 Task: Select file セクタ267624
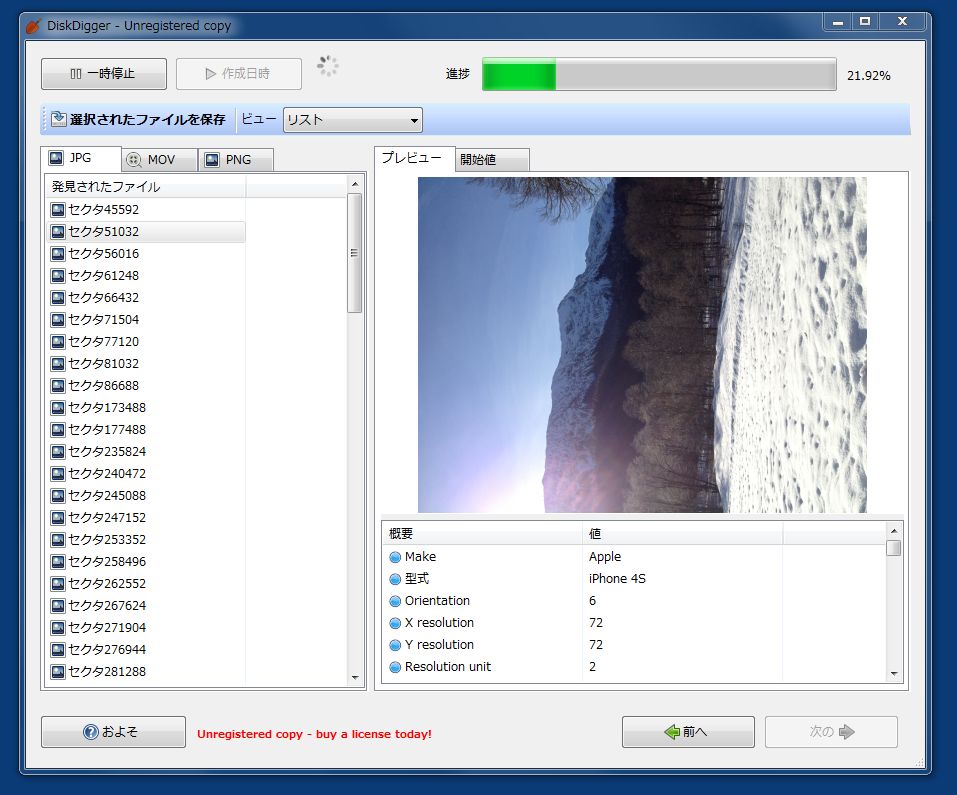coord(146,606)
